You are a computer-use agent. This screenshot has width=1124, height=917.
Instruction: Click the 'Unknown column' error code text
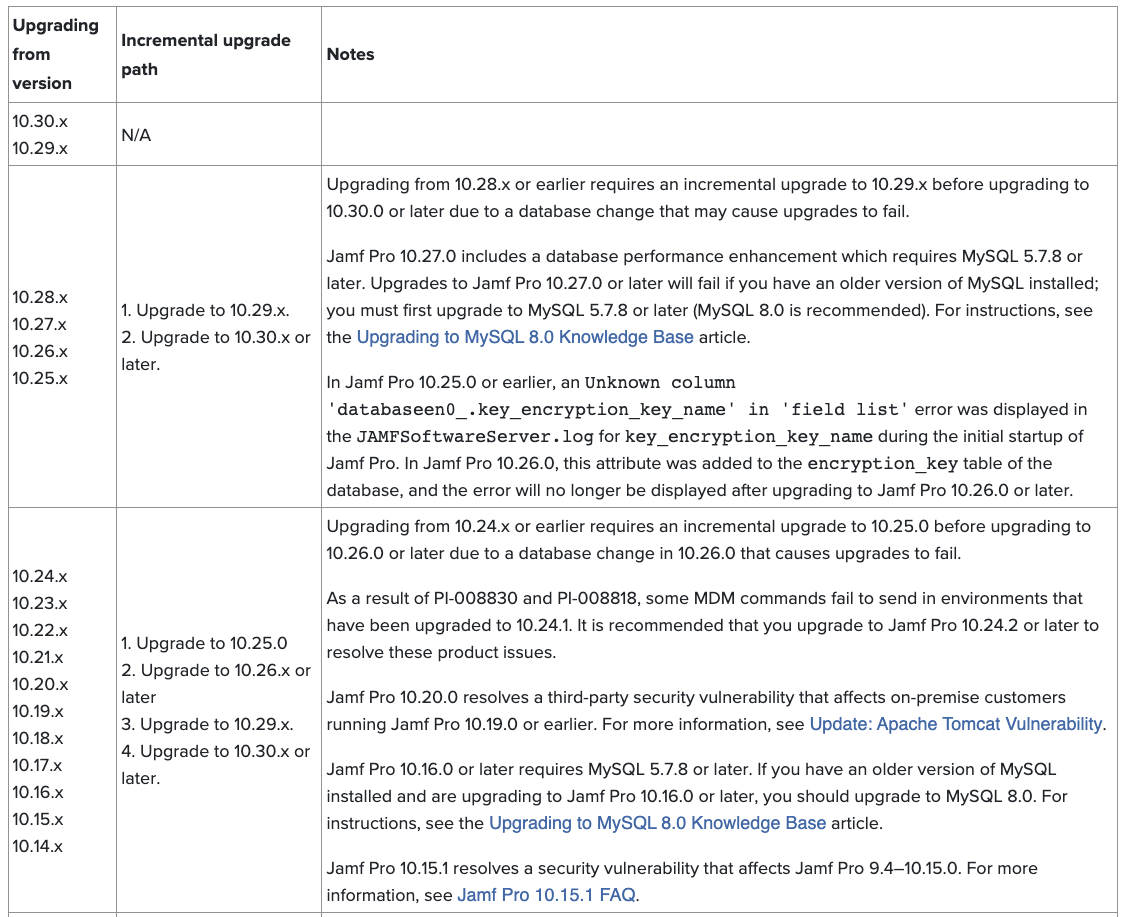pyautogui.click(x=660, y=382)
